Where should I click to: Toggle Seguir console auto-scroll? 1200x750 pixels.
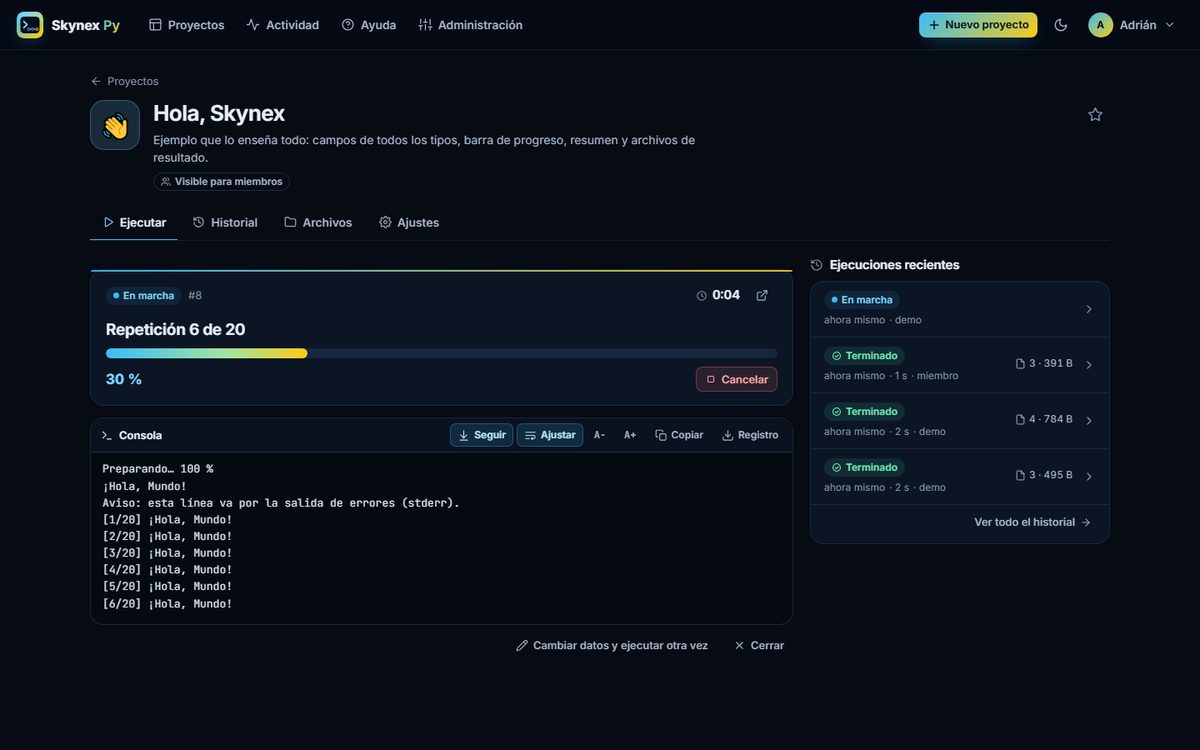(x=481, y=435)
